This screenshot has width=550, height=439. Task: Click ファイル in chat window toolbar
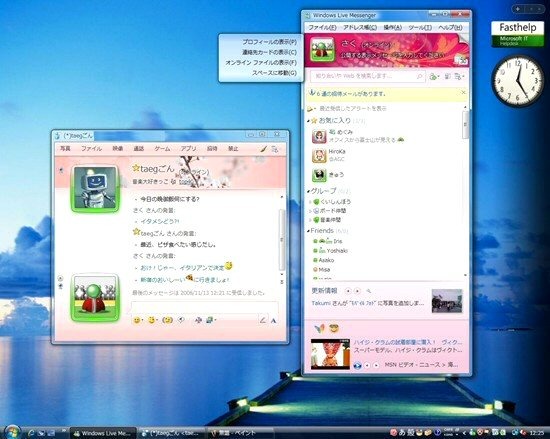click(91, 149)
